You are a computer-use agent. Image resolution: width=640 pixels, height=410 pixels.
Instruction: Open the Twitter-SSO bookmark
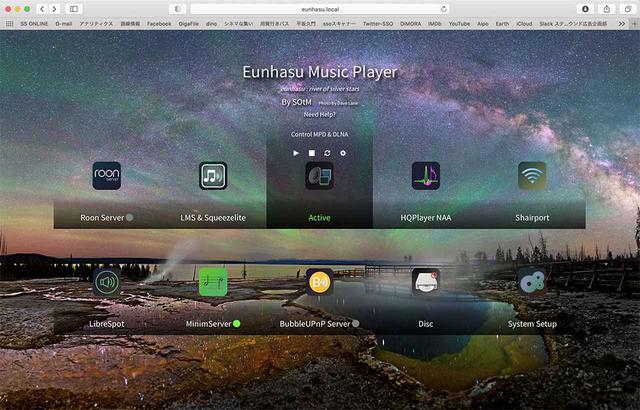click(378, 24)
